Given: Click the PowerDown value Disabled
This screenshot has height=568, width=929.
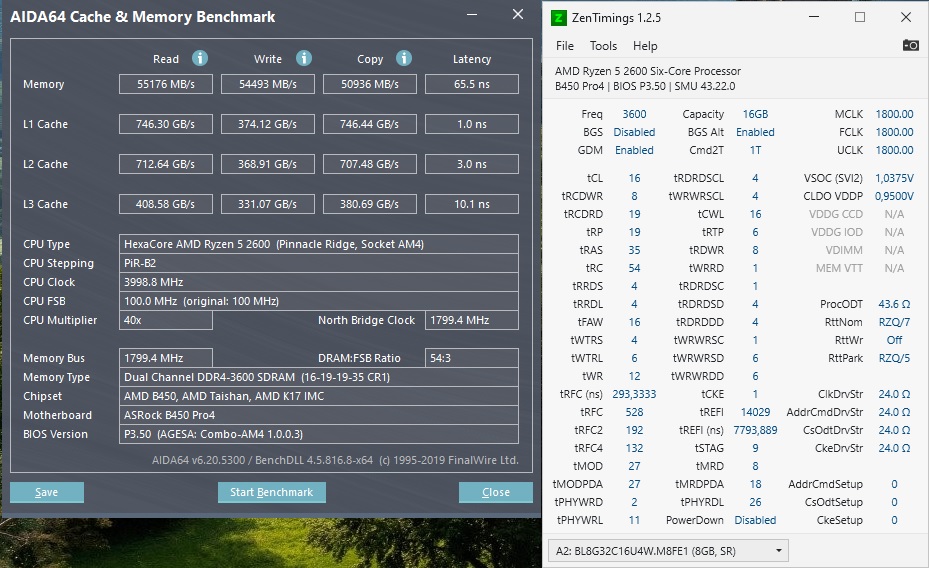Looking at the screenshot, I should (755, 520).
